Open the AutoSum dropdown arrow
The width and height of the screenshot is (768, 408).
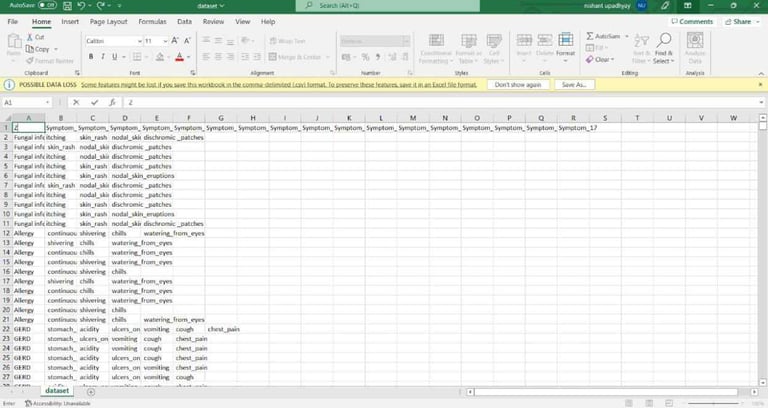pos(627,36)
